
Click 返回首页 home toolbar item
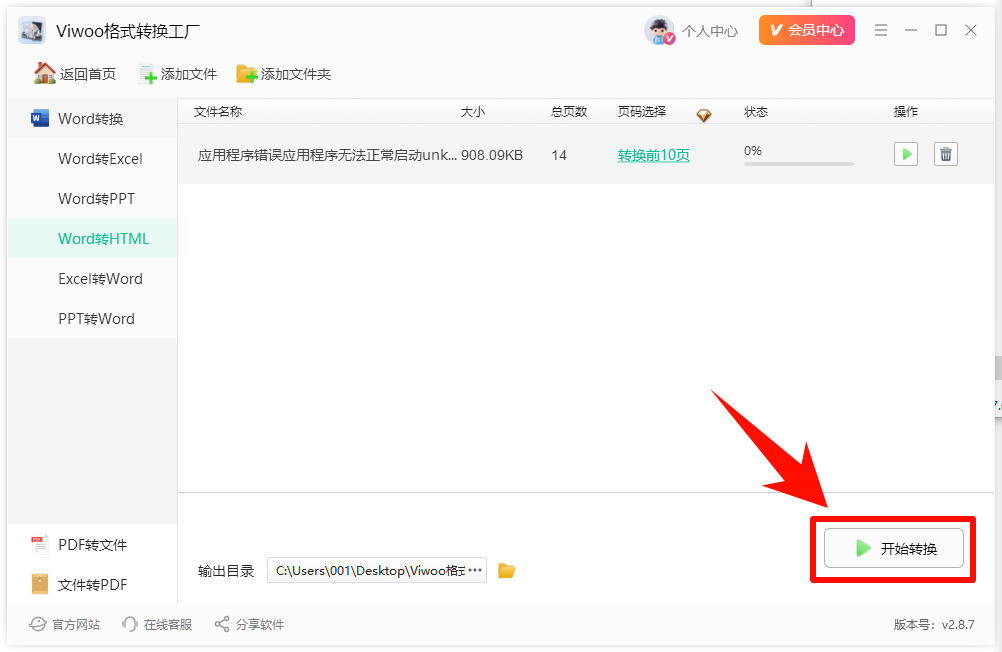(75, 74)
